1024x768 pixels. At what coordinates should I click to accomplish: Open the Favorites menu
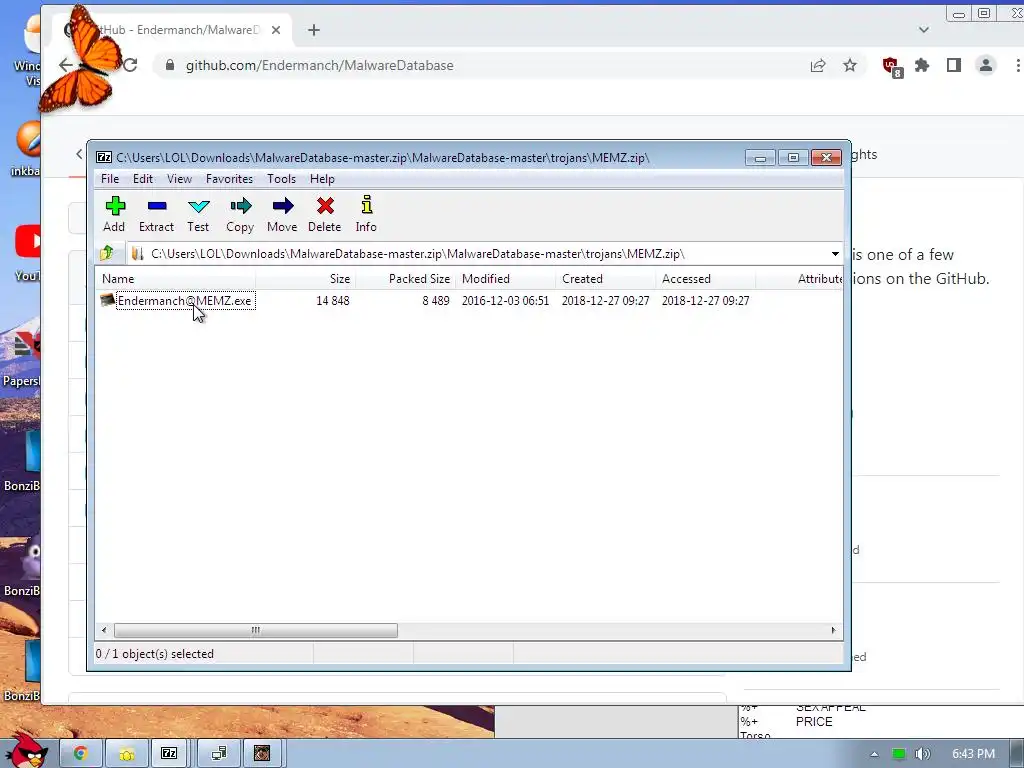[229, 178]
